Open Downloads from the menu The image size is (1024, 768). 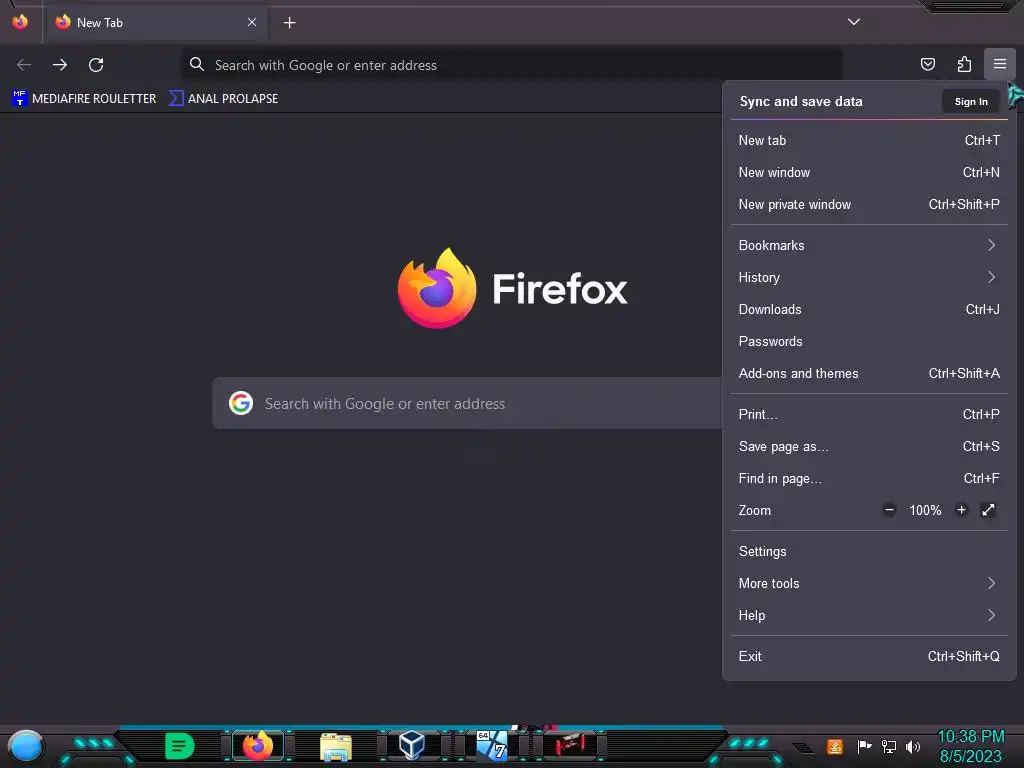(869, 310)
